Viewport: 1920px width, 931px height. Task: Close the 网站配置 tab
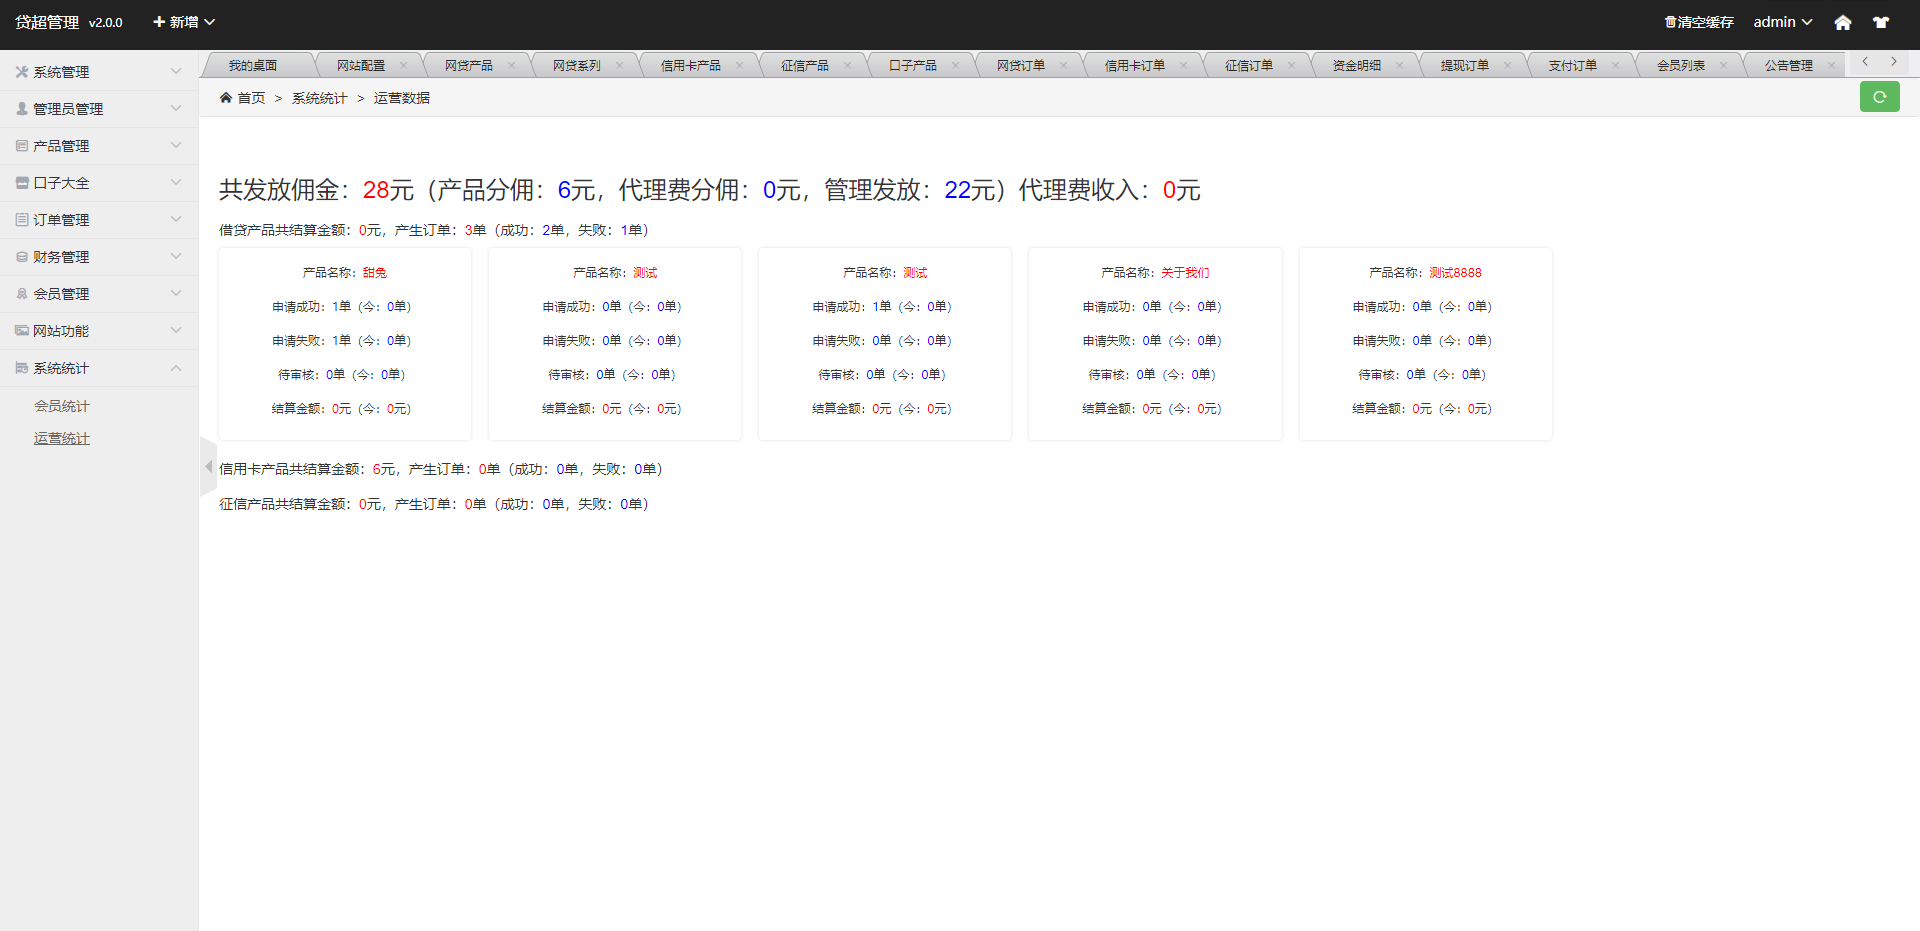tap(403, 66)
